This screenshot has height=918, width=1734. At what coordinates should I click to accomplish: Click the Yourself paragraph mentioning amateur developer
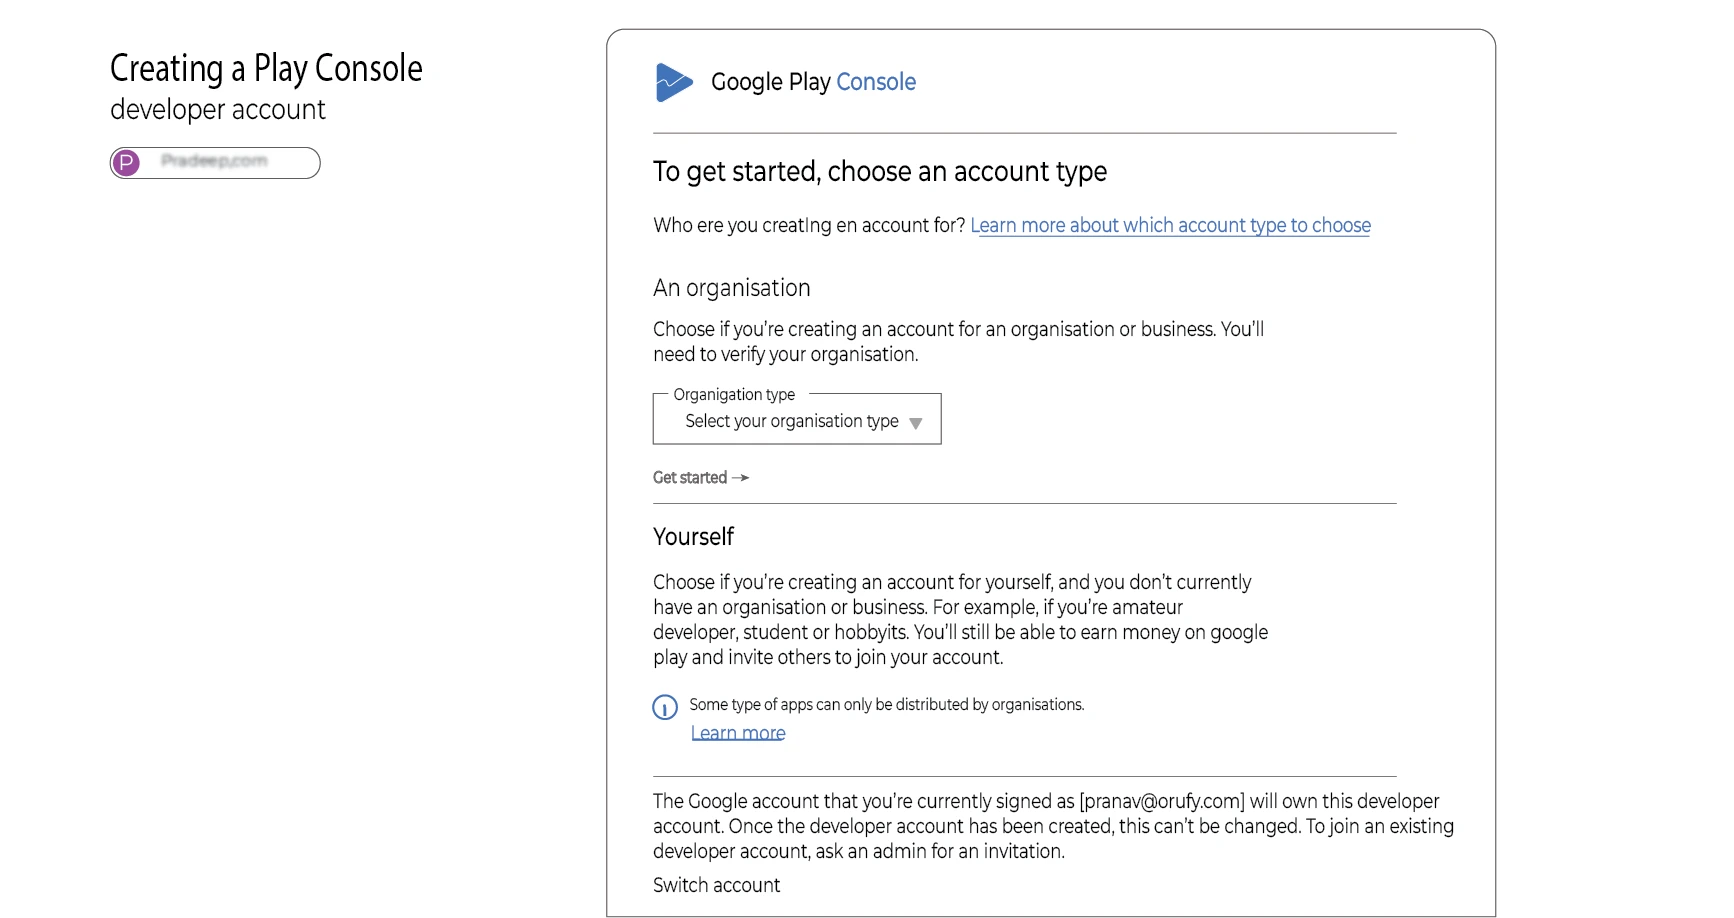tap(960, 619)
